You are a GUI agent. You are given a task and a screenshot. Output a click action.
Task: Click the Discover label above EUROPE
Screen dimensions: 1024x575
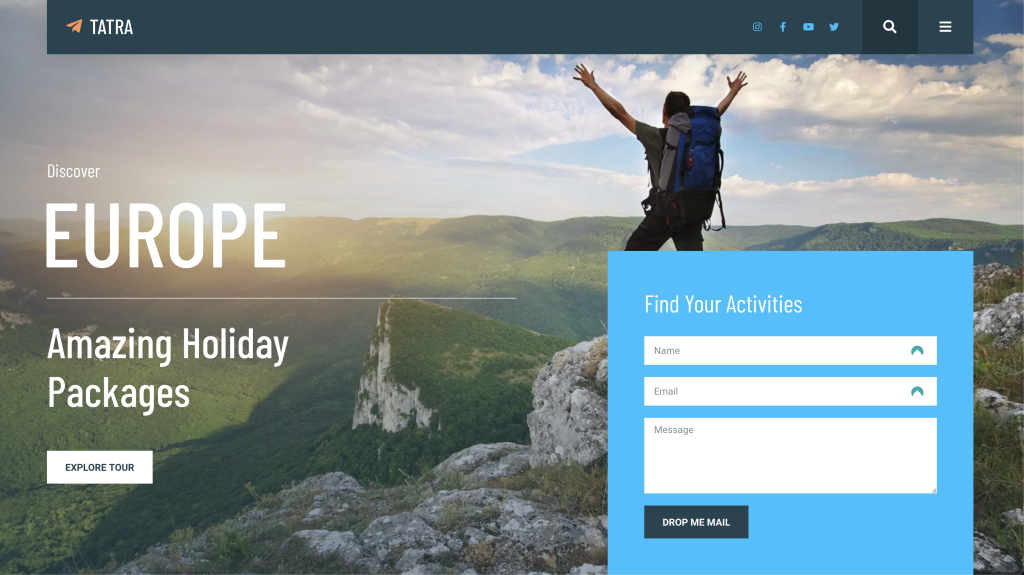tap(73, 171)
